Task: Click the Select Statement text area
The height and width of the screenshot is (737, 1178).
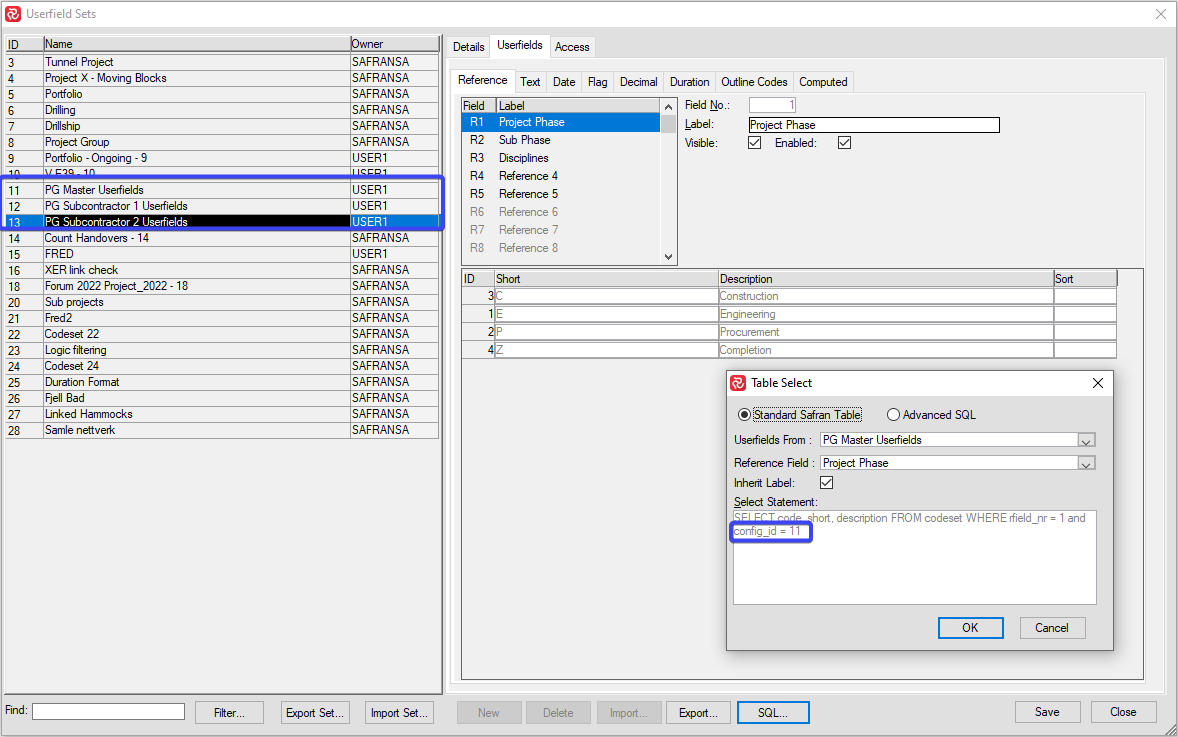Action: [x=914, y=557]
